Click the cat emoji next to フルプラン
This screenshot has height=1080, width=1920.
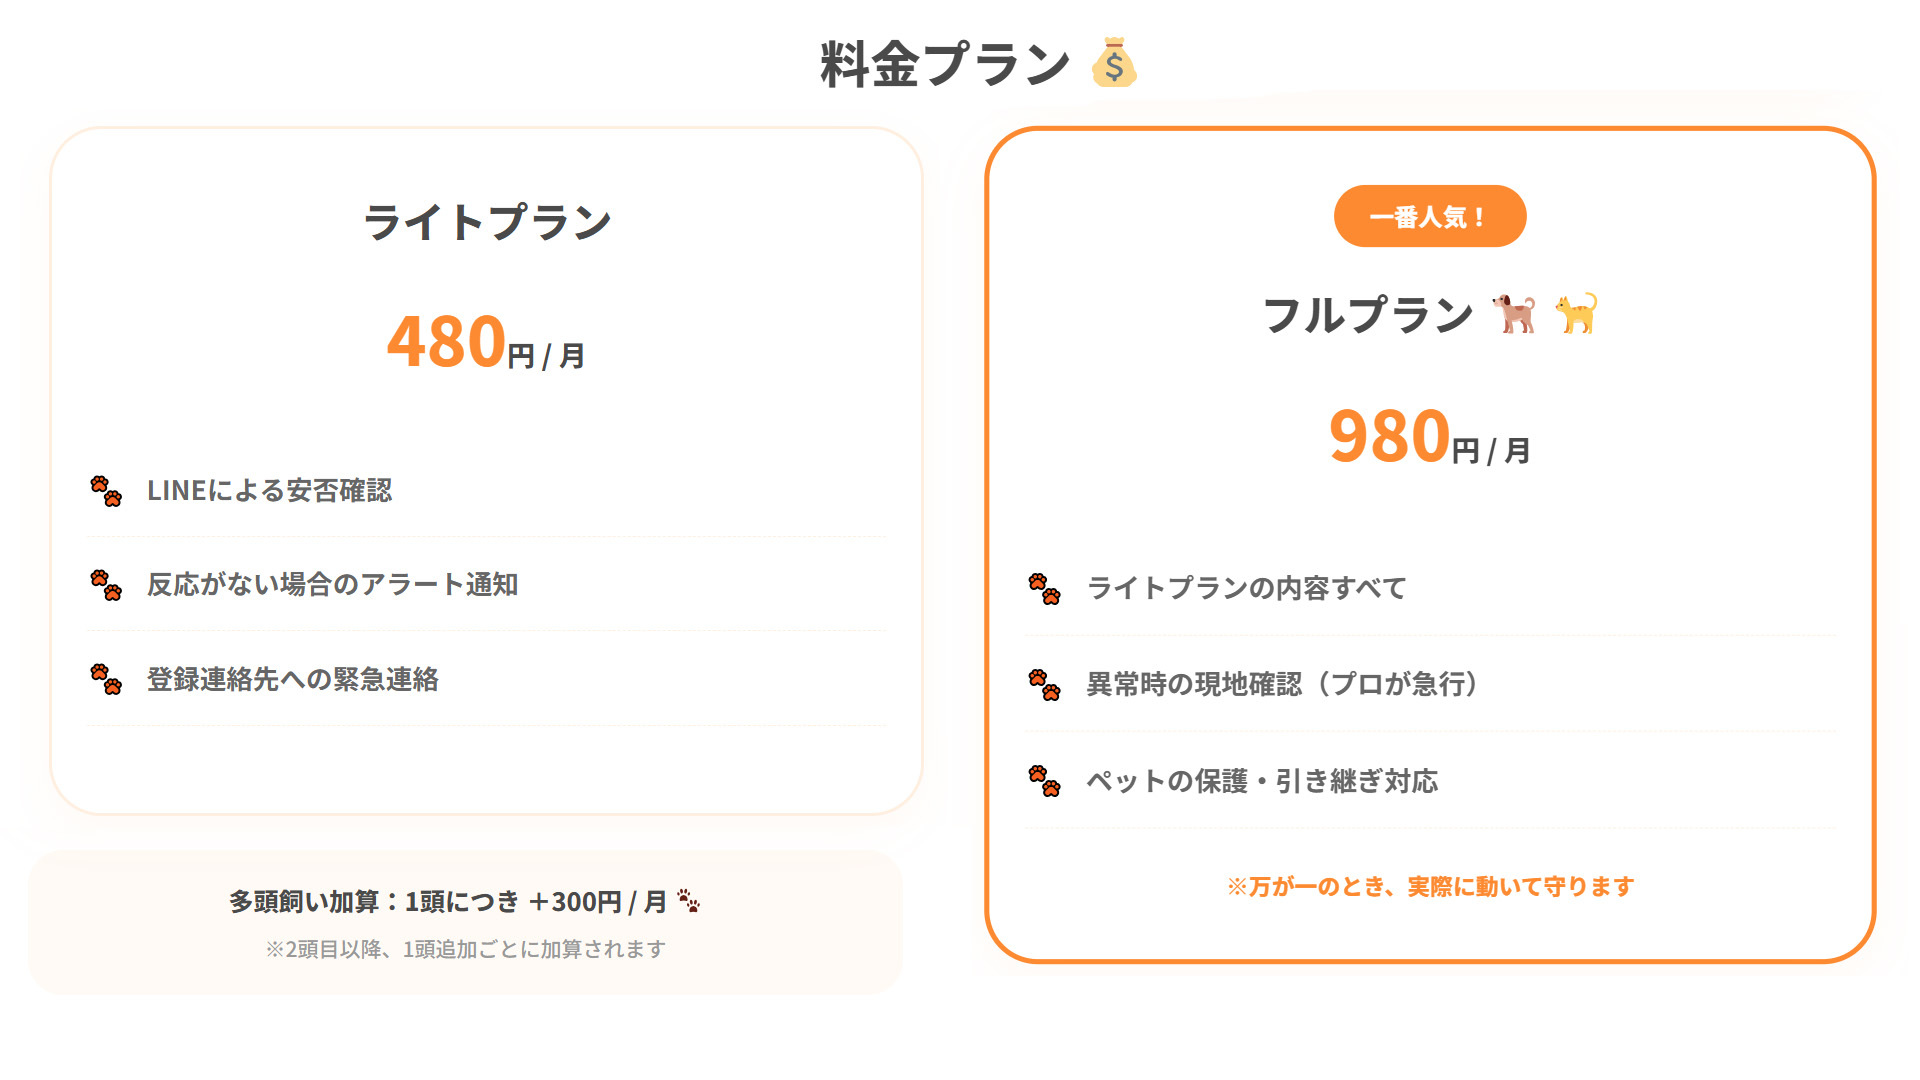click(x=1576, y=314)
